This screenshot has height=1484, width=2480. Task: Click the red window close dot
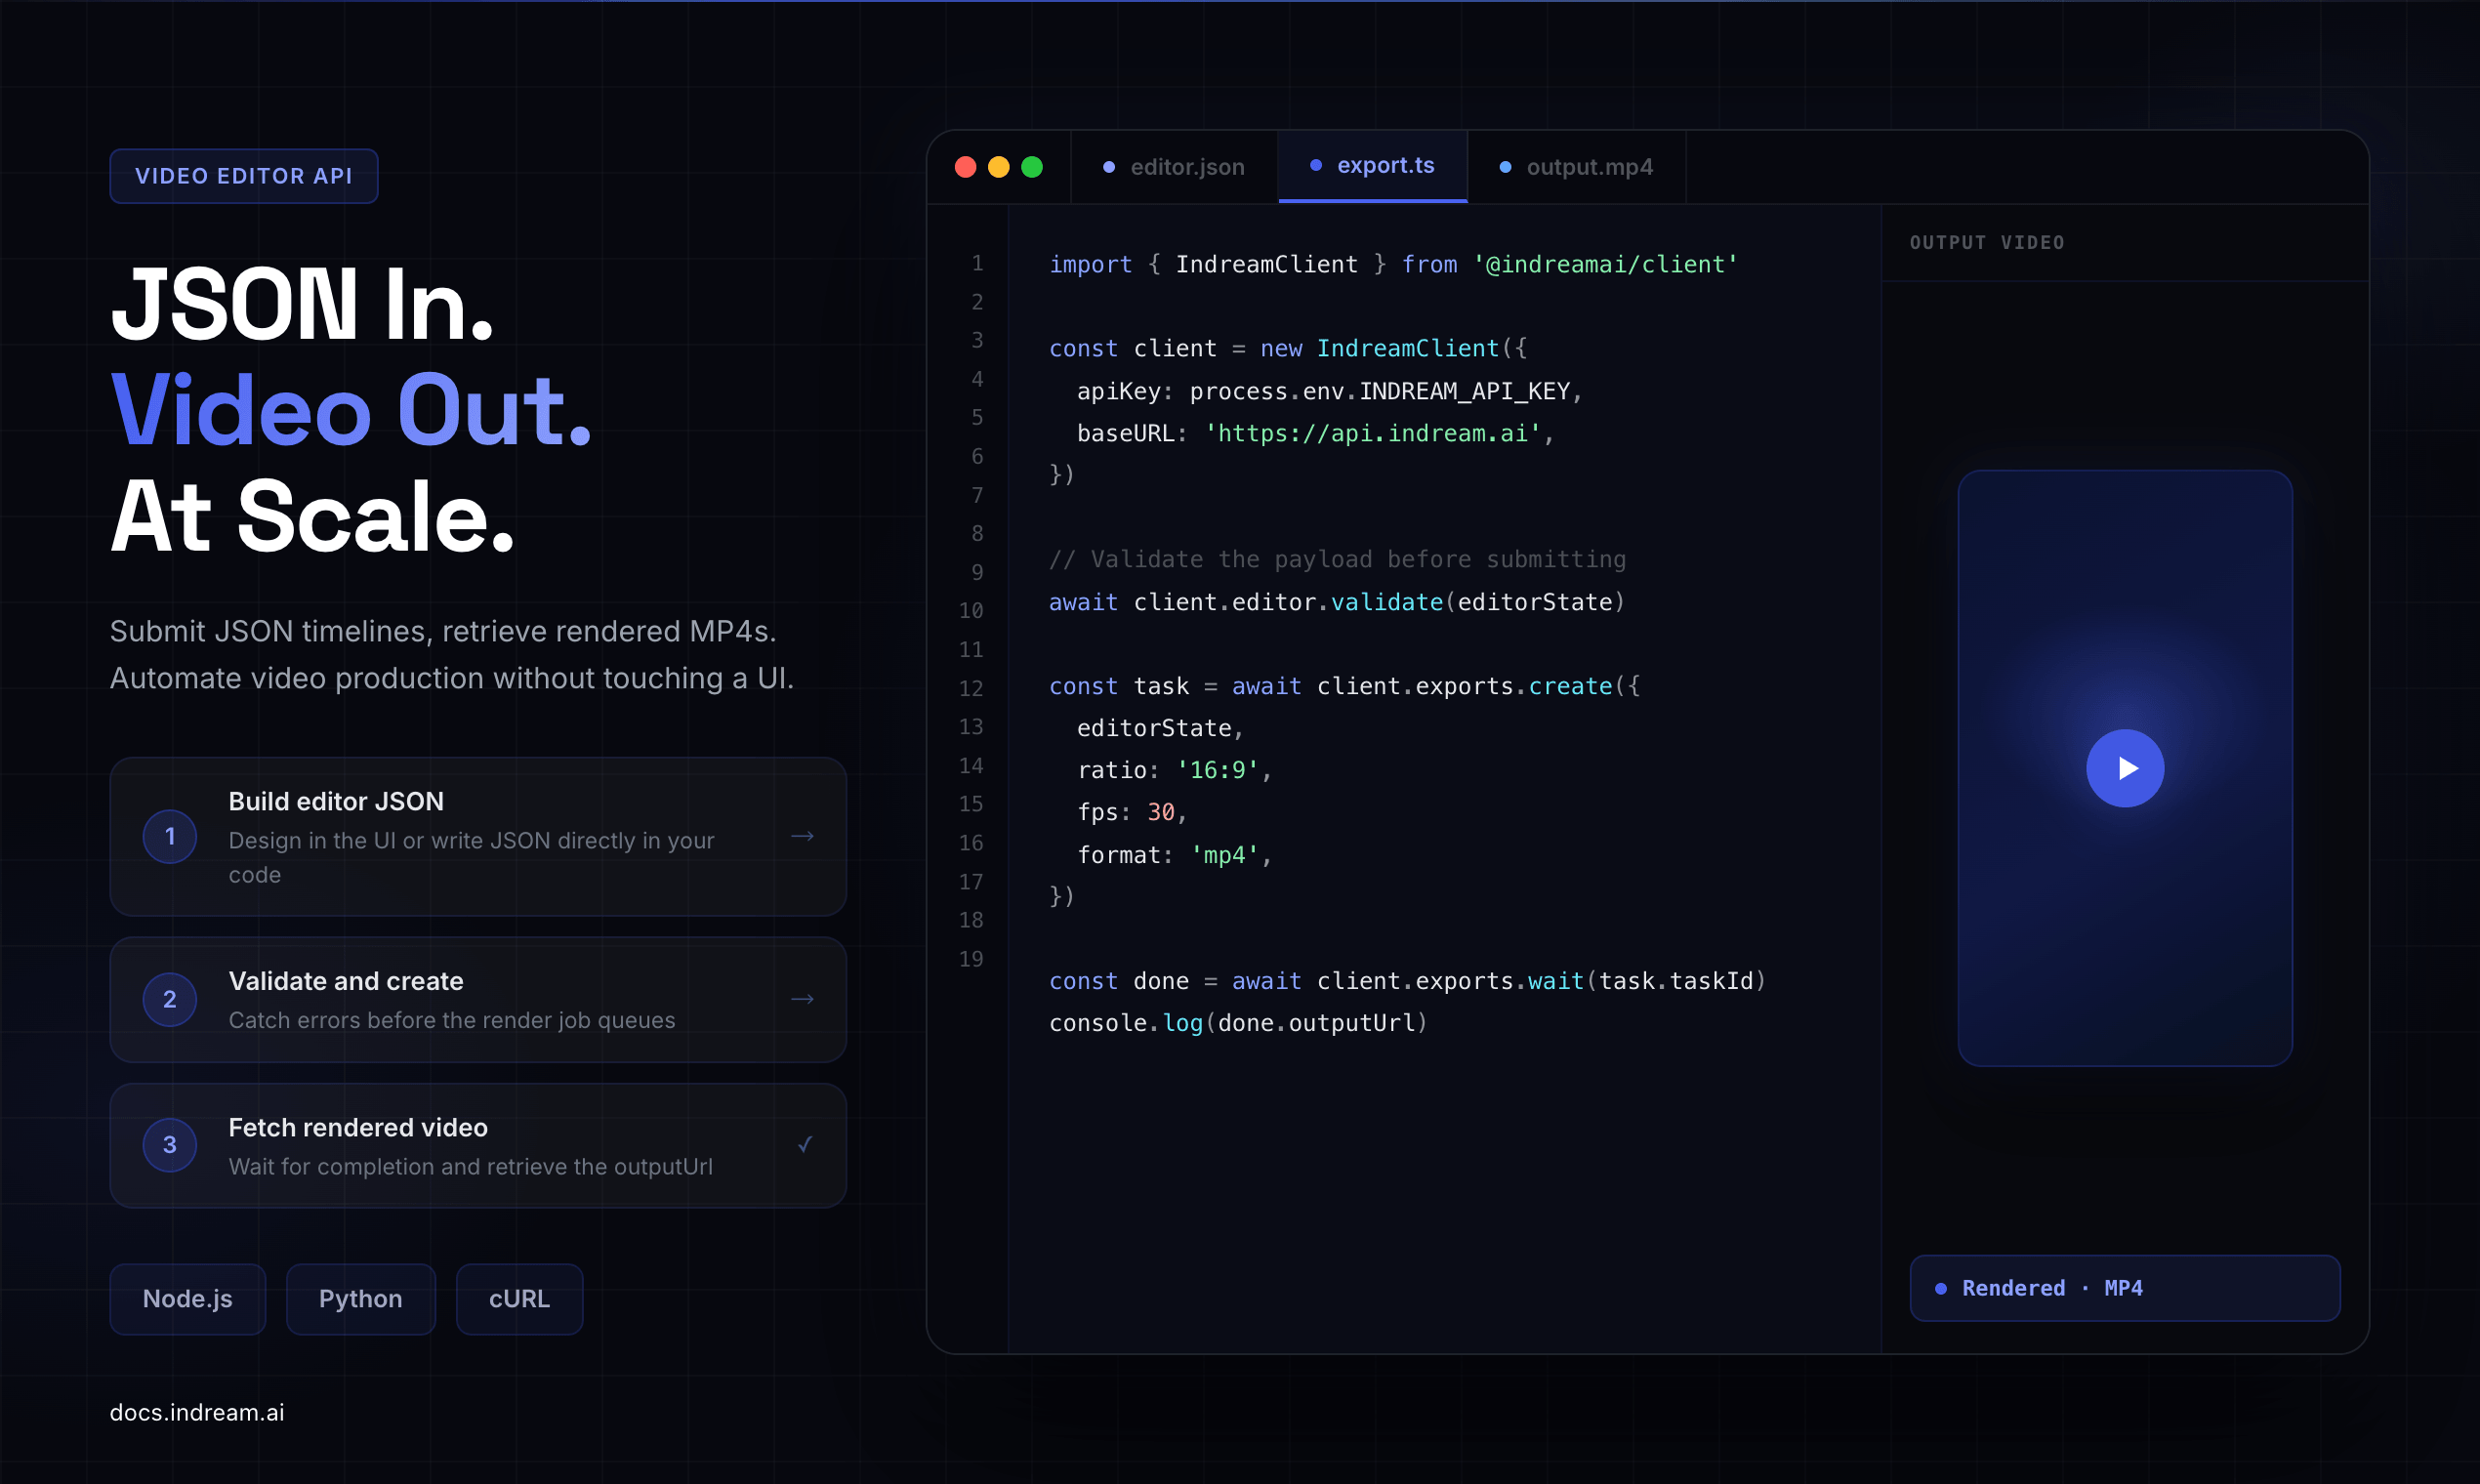pyautogui.click(x=965, y=167)
